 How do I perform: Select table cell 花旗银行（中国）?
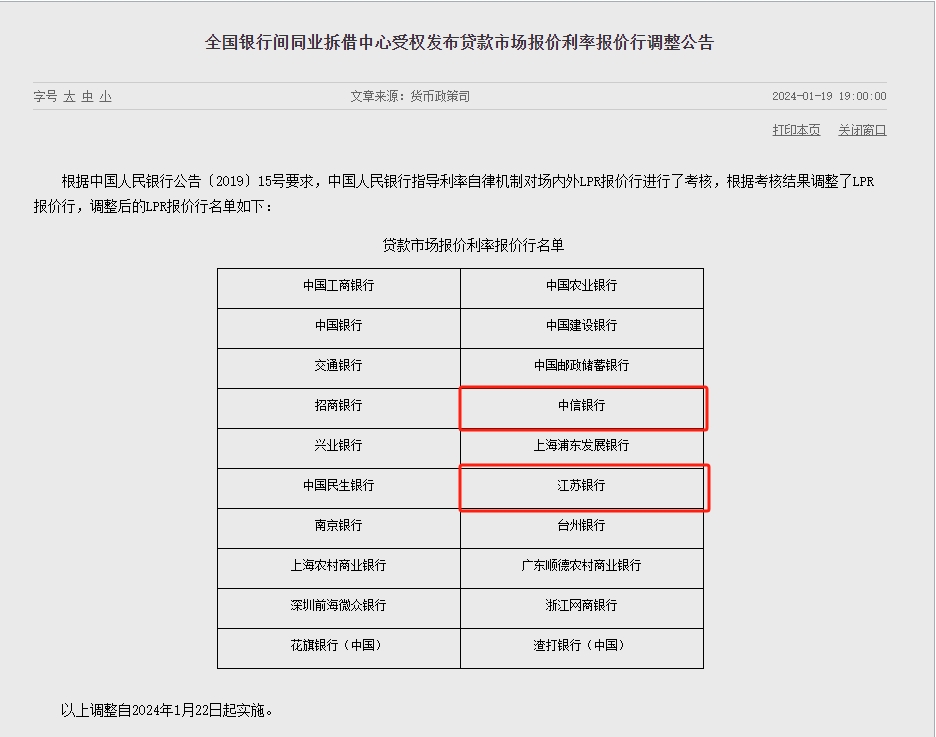[x=338, y=648]
